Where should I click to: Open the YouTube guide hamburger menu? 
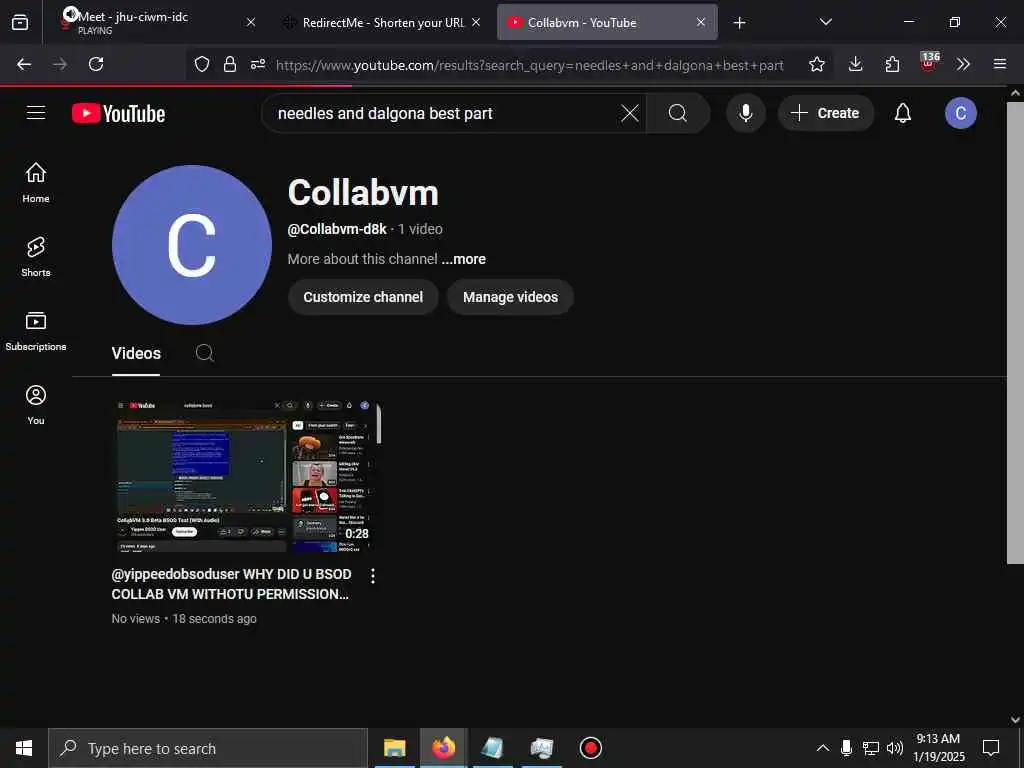[x=36, y=113]
